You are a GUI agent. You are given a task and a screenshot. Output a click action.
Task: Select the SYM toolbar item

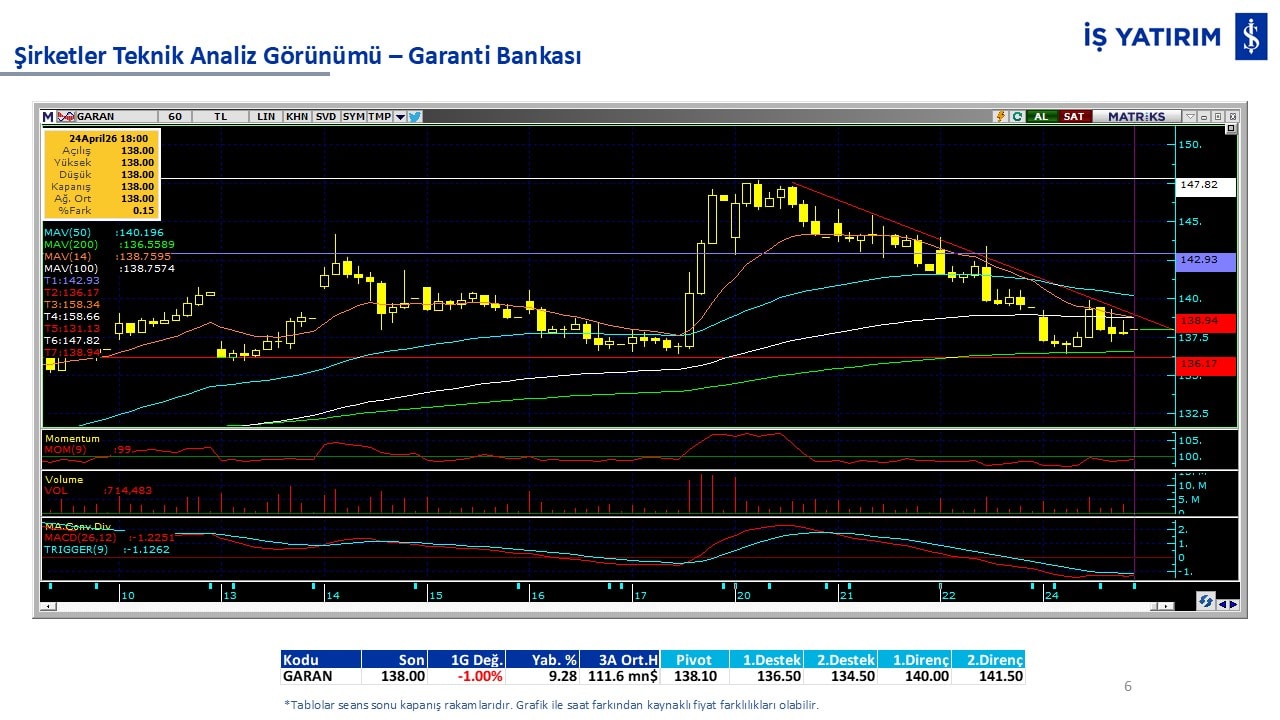coord(353,116)
